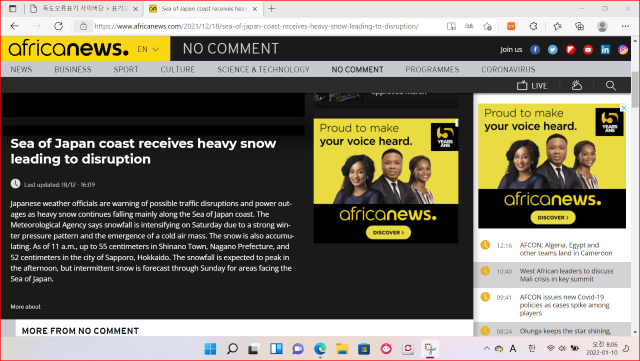Open the PROGRAMMES menu item
640x361 pixels.
click(x=432, y=69)
